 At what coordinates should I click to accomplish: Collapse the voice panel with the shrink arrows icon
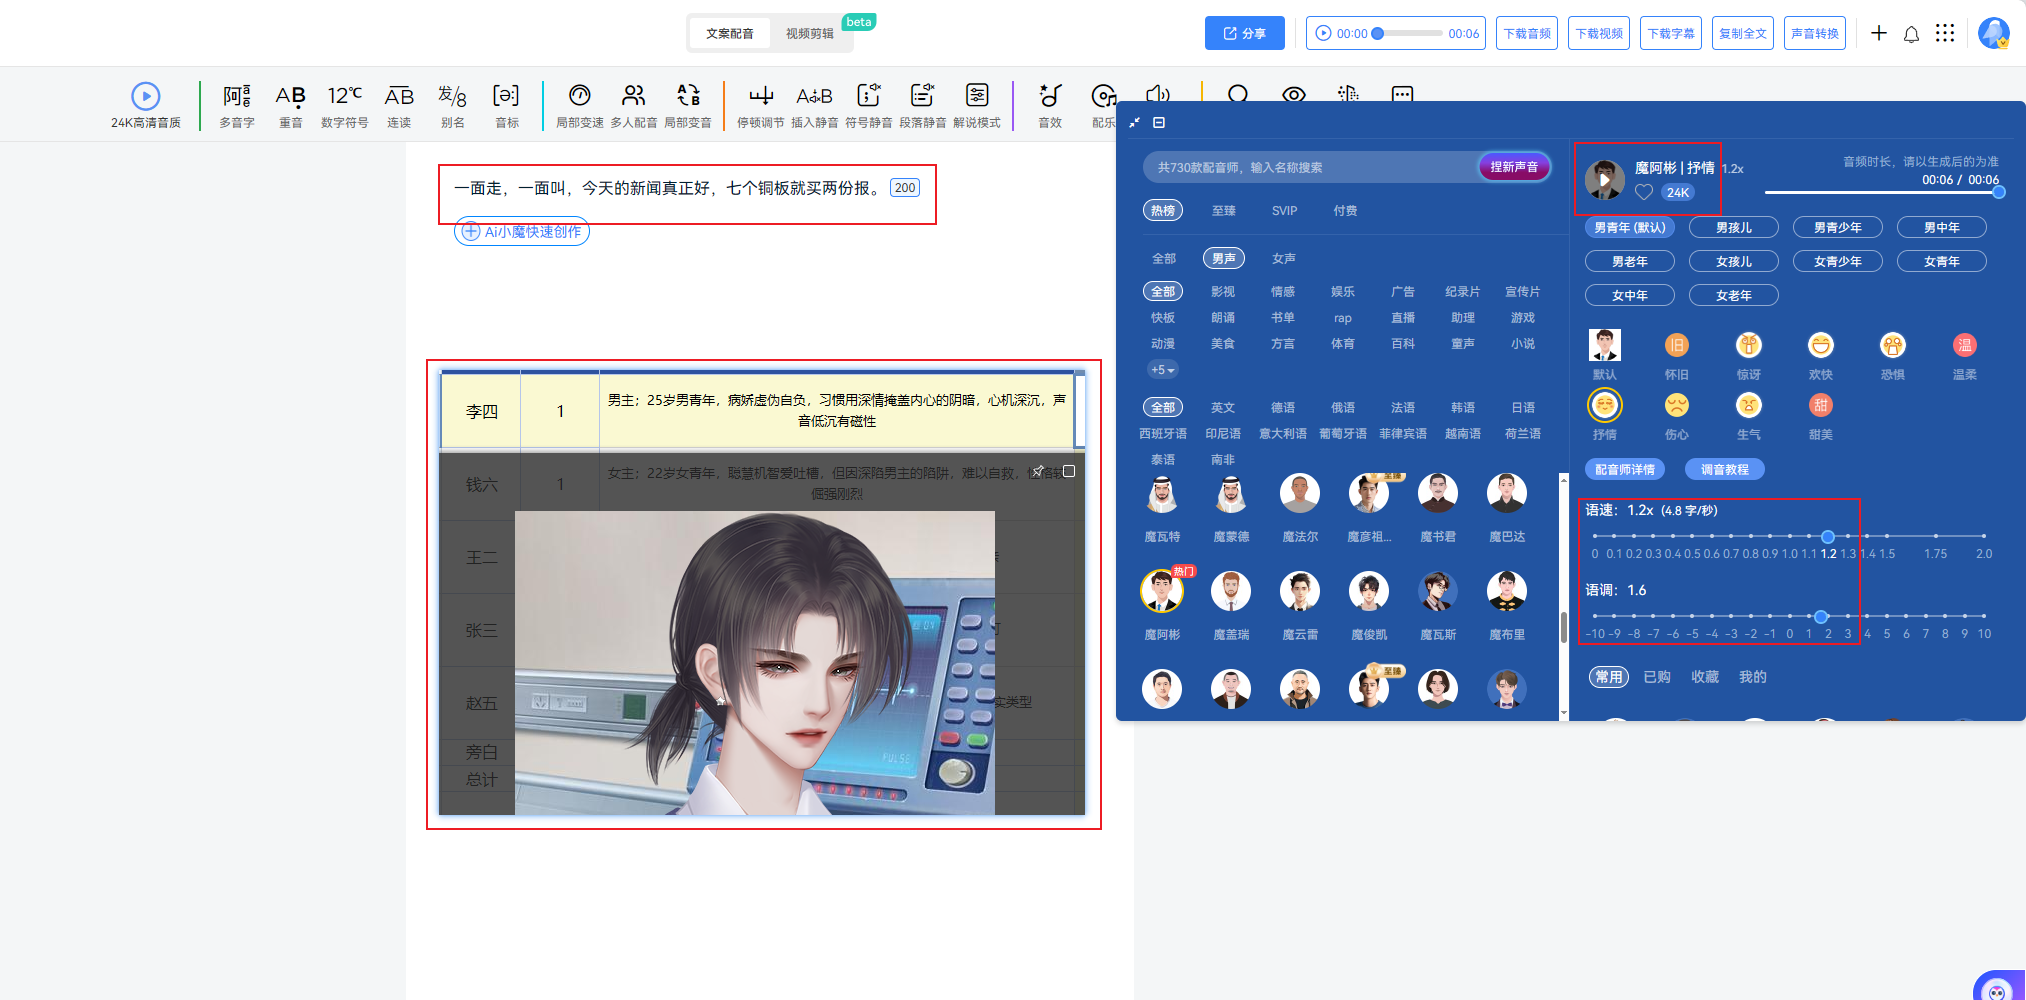coord(1134,123)
